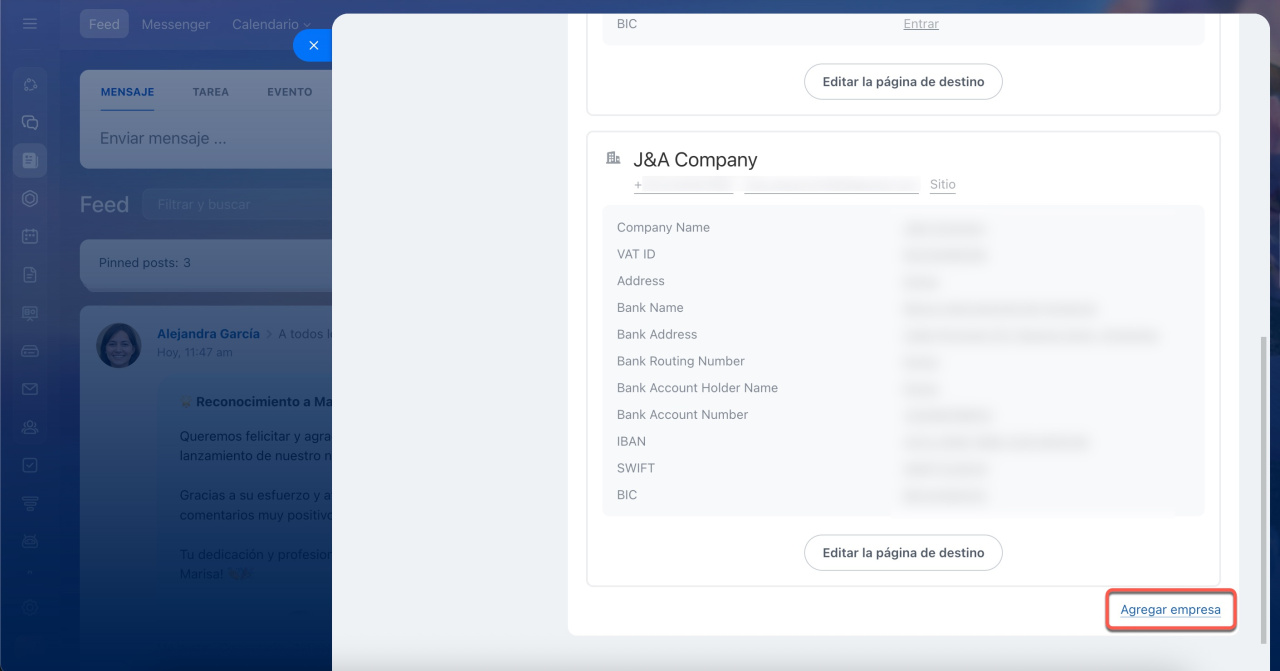The image size is (1280, 671).
Task: Open the hexagon Collabs sidebar icon
Action: click(30, 198)
